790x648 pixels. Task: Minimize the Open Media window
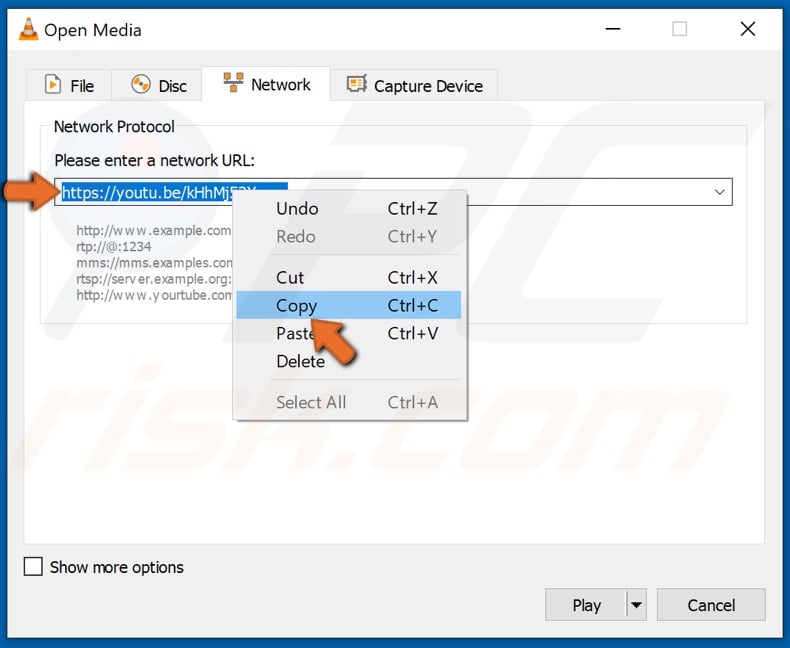click(613, 29)
